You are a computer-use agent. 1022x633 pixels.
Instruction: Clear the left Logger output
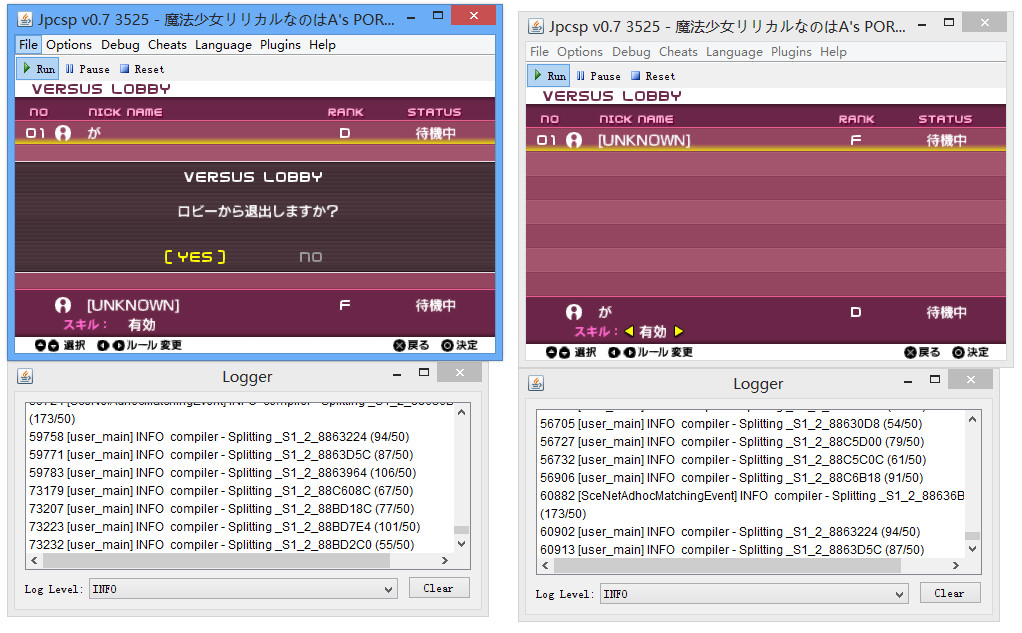(x=438, y=588)
